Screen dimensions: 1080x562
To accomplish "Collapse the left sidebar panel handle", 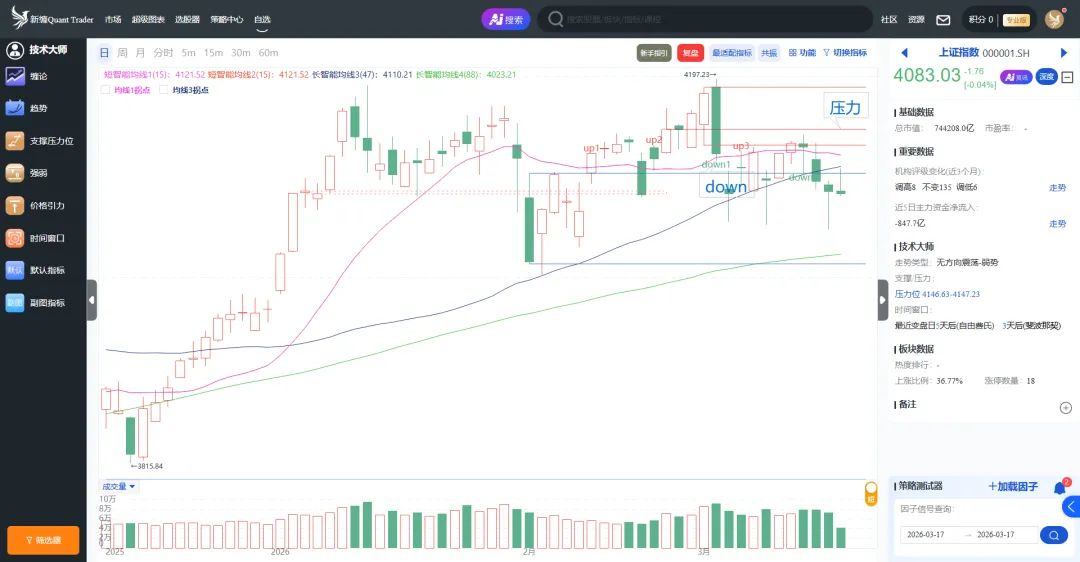I will pos(92,300).
